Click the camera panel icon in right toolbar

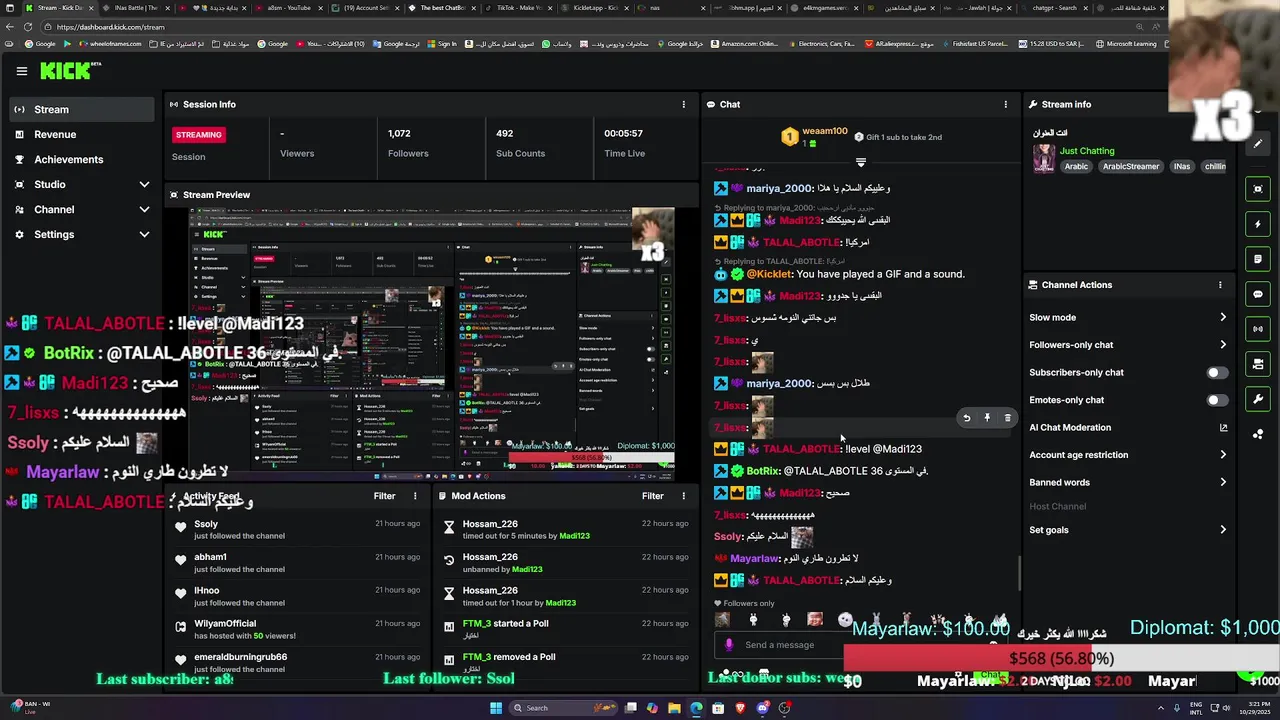pos(1258,364)
